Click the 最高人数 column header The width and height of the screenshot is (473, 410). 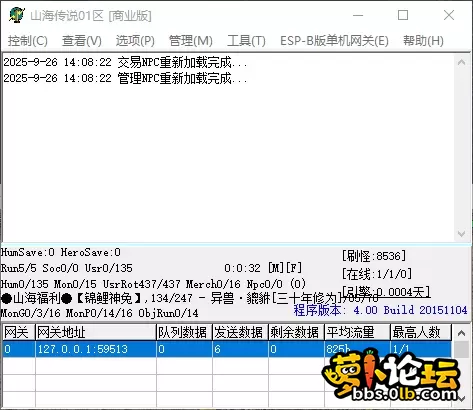pyautogui.click(x=421, y=332)
